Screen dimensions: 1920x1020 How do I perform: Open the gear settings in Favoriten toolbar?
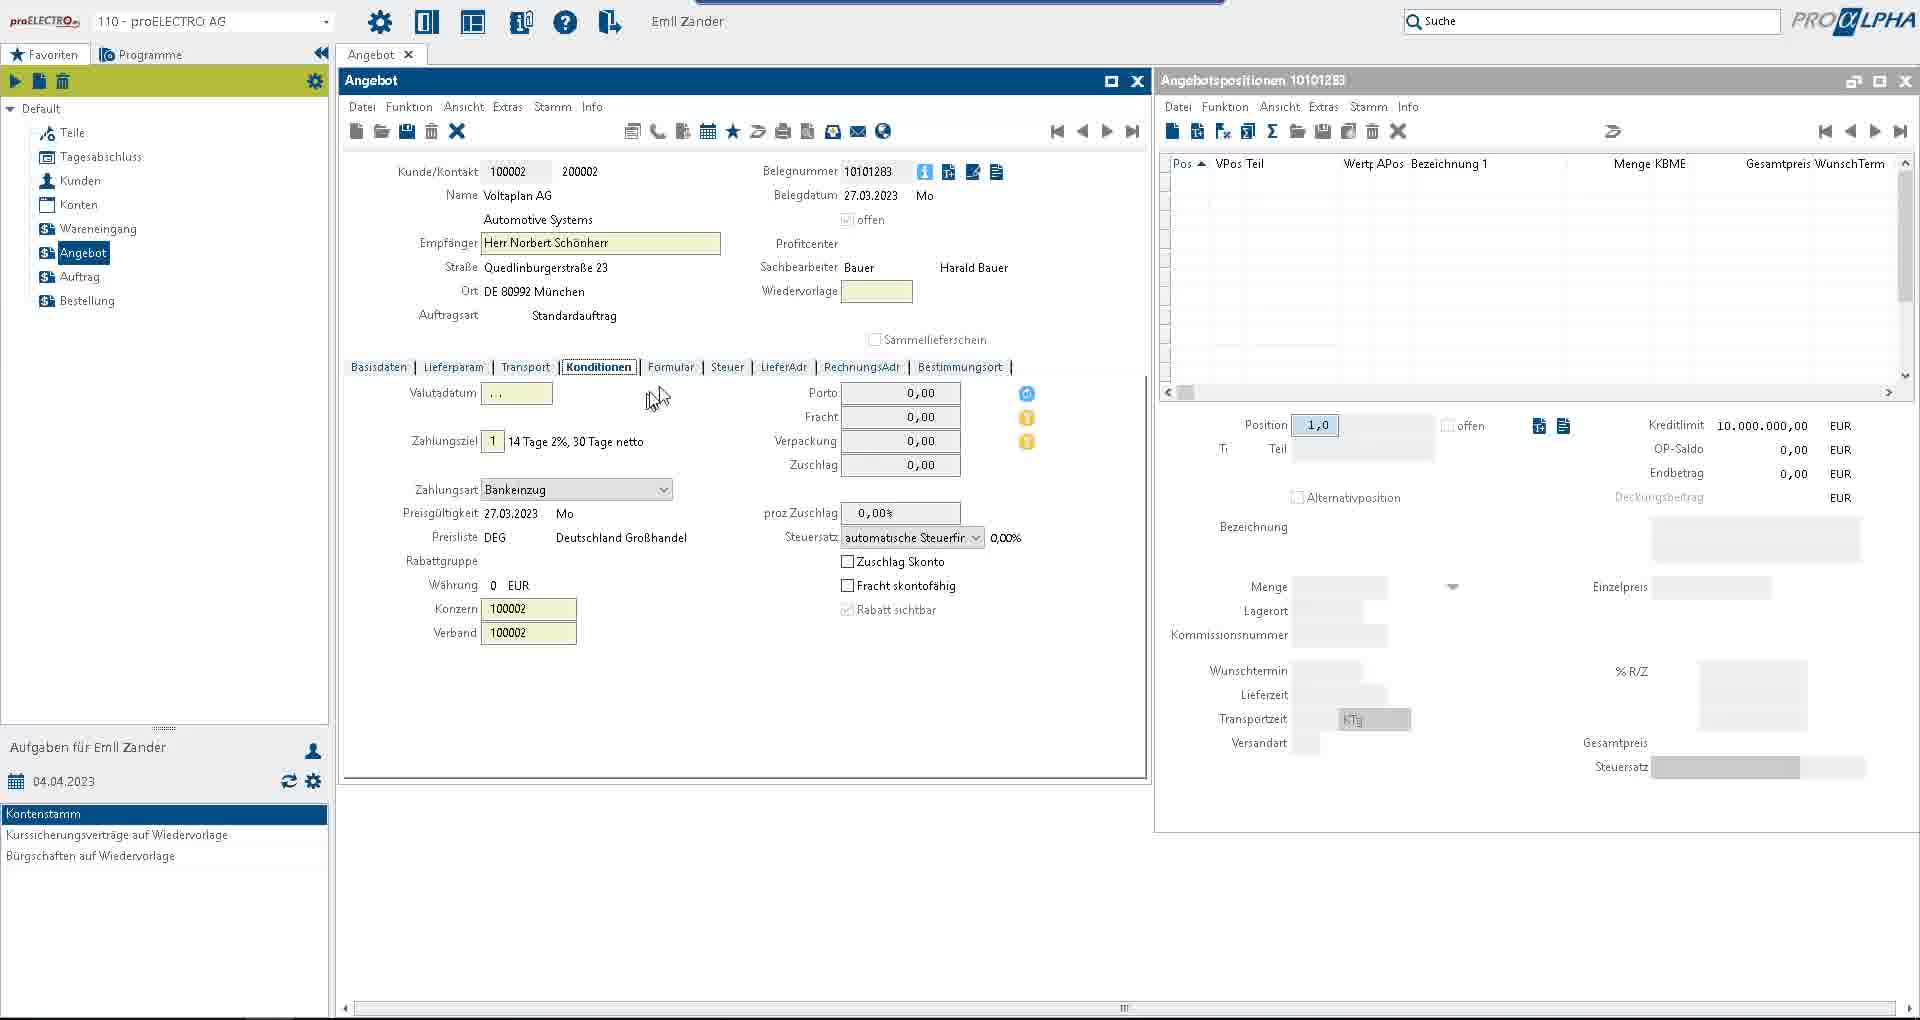coord(315,81)
